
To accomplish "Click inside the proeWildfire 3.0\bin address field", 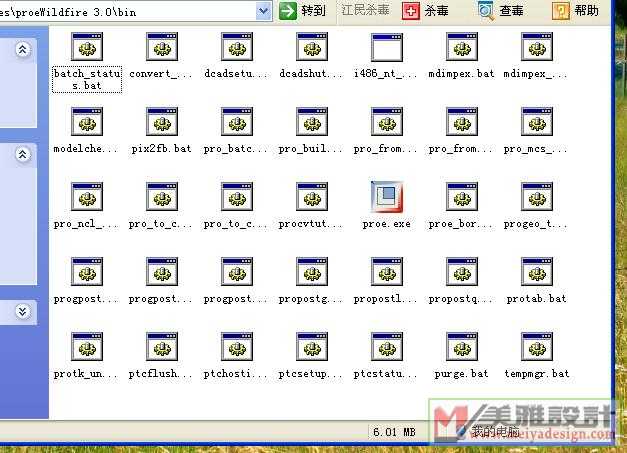I will 127,12.
